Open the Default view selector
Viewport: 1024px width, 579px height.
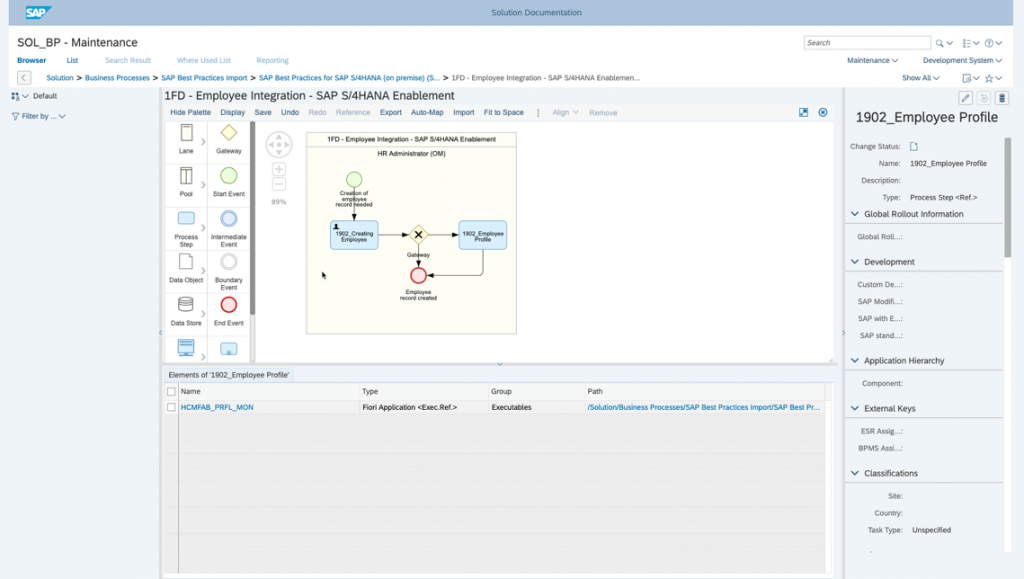pyautogui.click(x=34, y=96)
